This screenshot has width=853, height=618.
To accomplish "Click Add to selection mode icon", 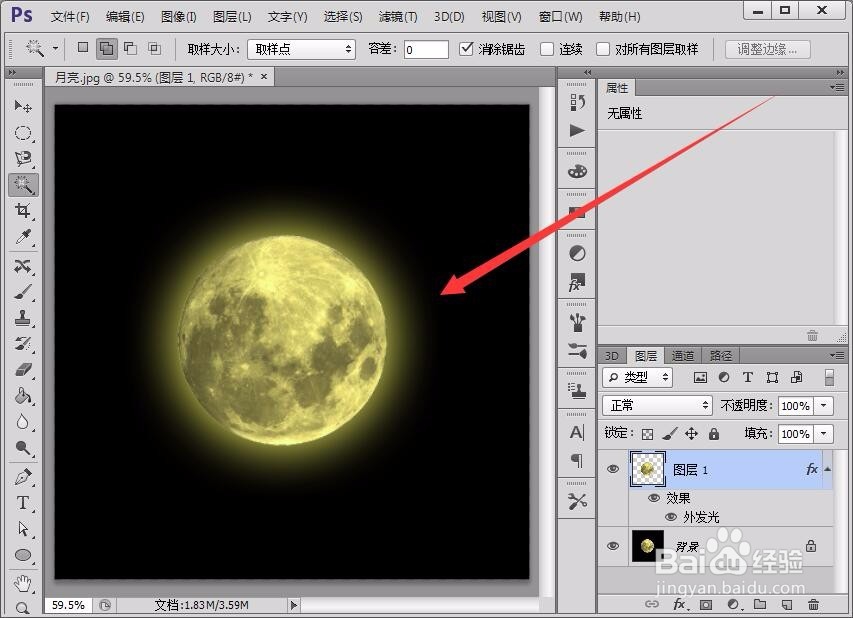I will 107,48.
